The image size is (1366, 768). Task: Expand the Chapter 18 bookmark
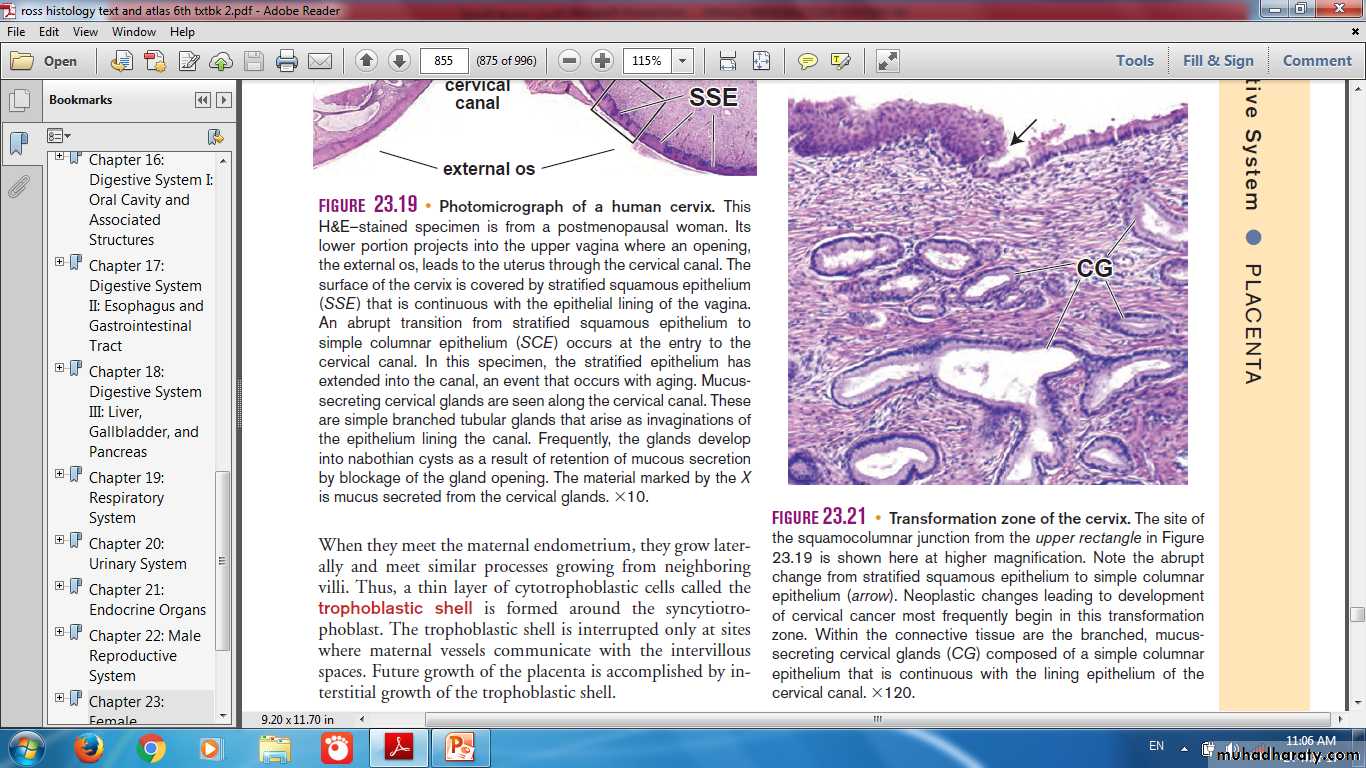coord(60,368)
